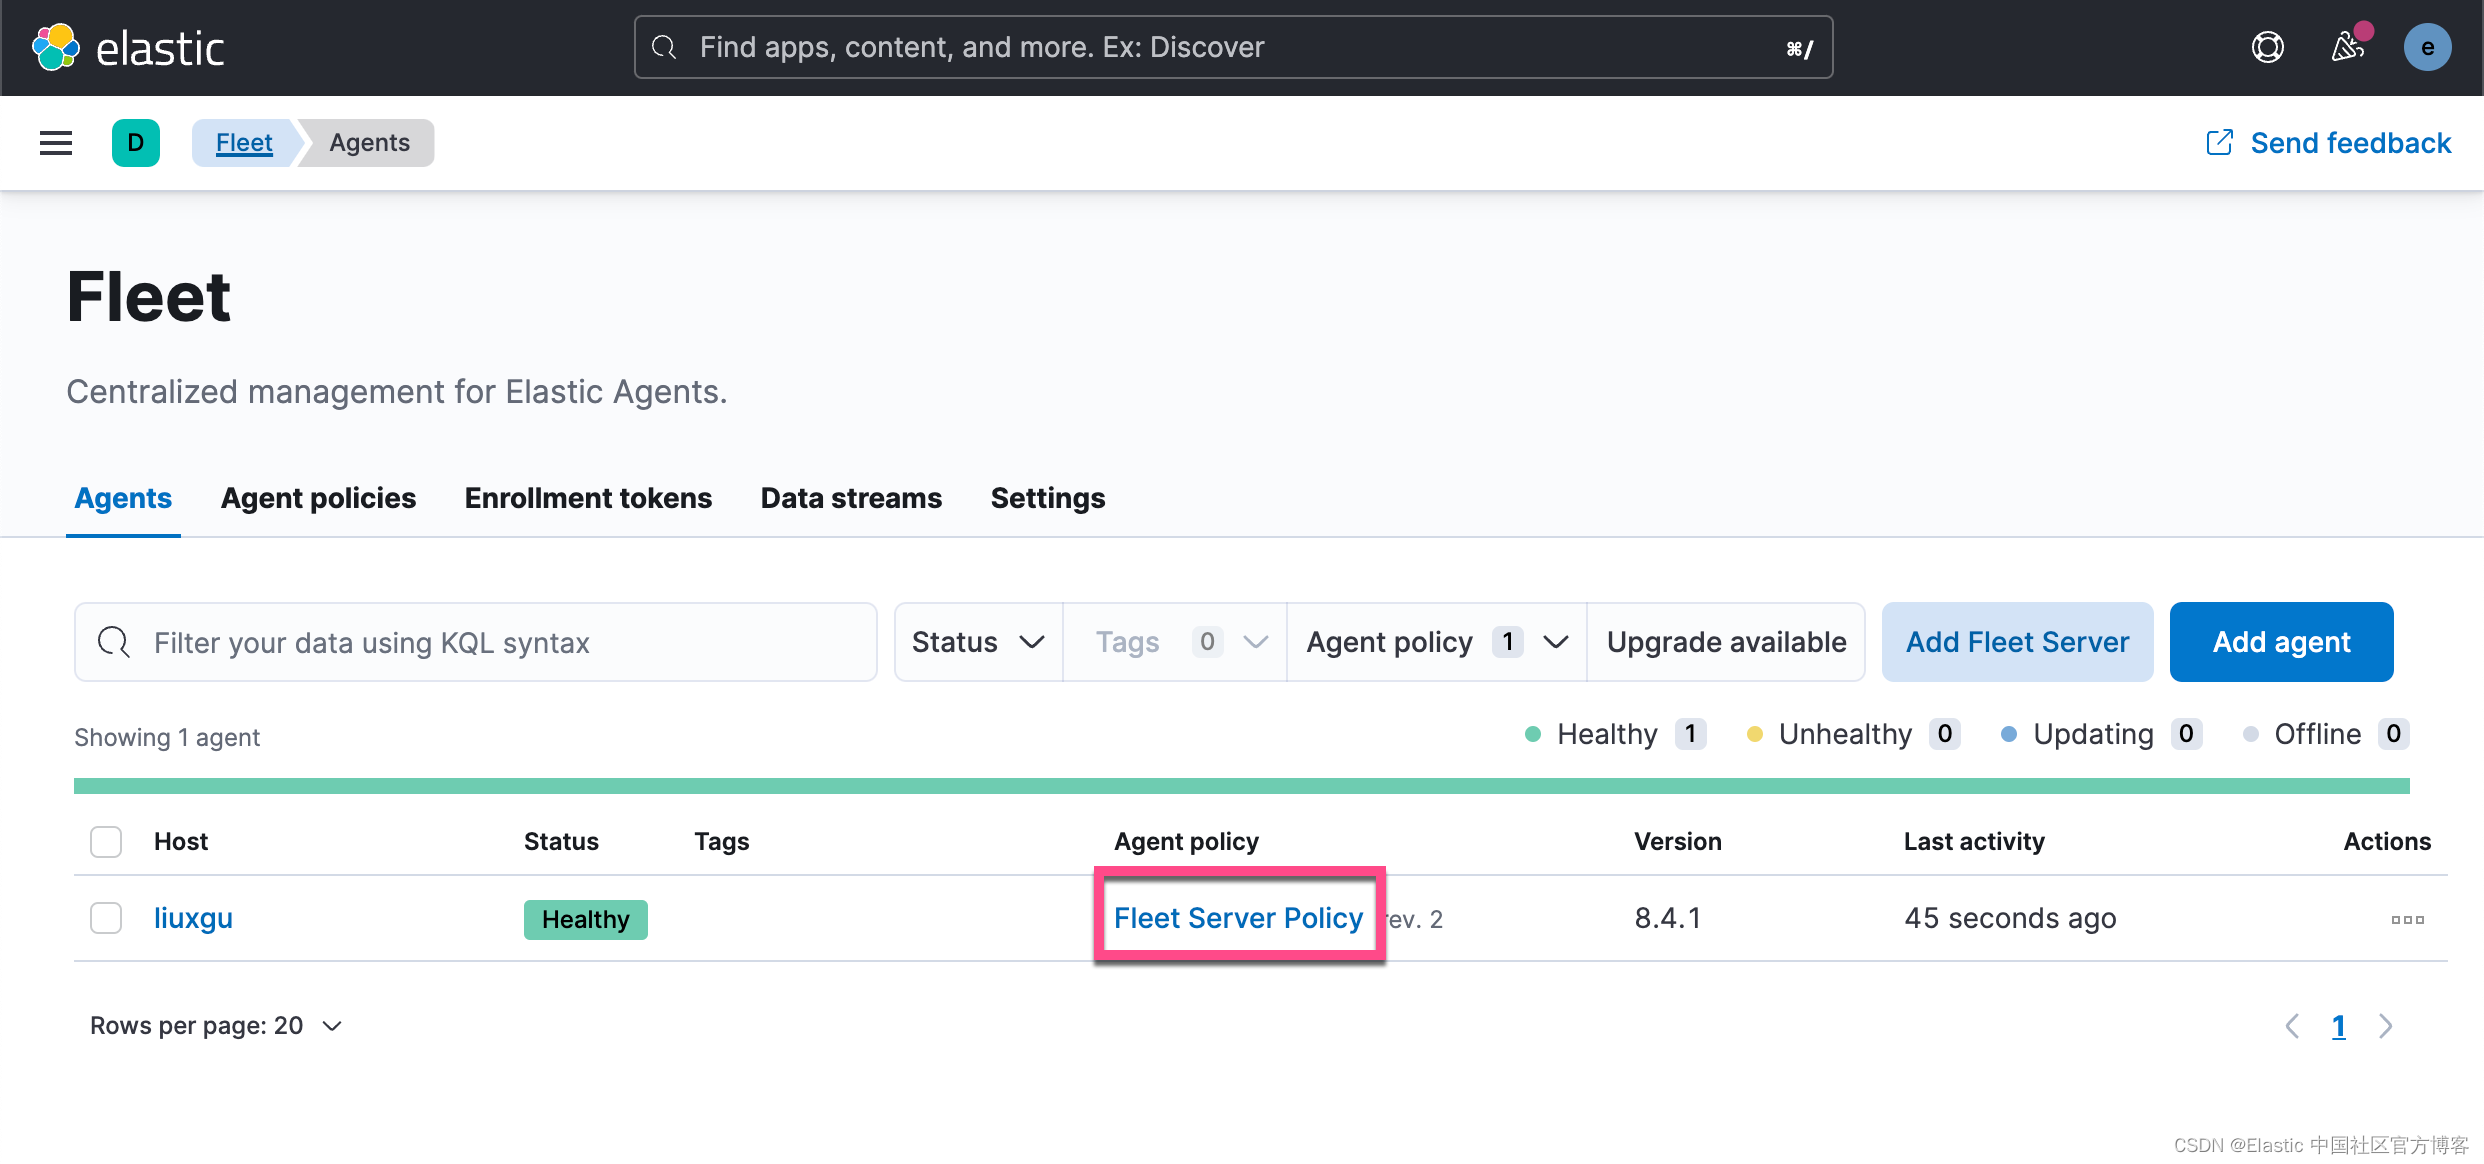Image resolution: width=2484 pixels, height=1164 pixels.
Task: Go to next page arrow
Action: coord(2386,1026)
